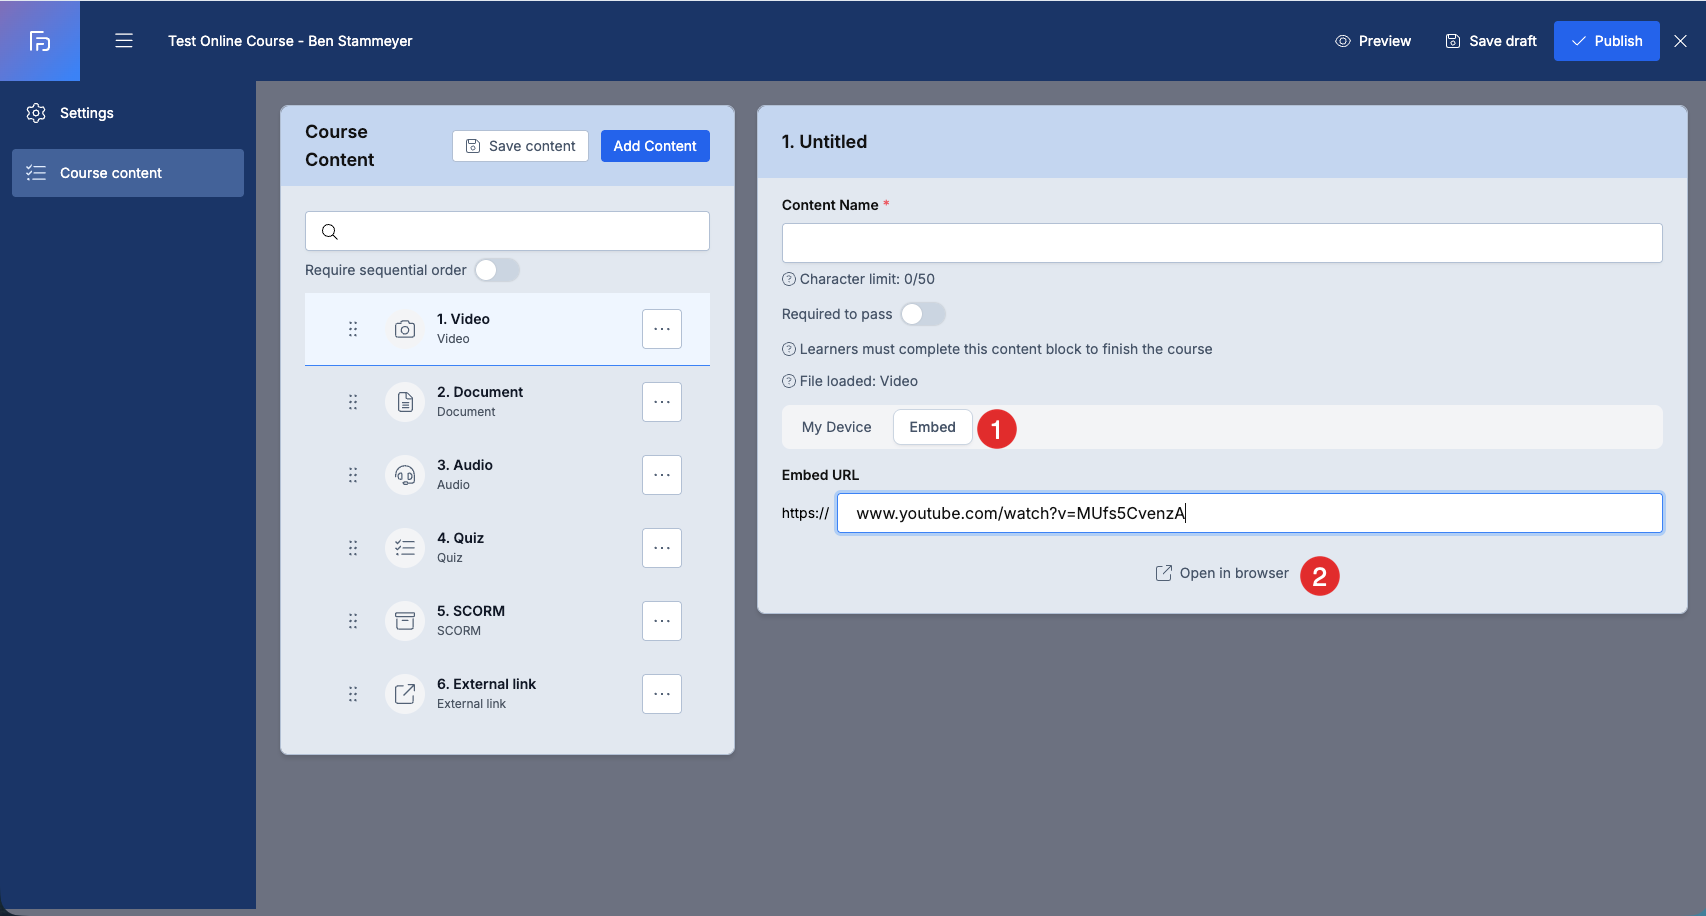The height and width of the screenshot is (916, 1706).
Task: Open Settings in the sidebar
Action: 128,113
